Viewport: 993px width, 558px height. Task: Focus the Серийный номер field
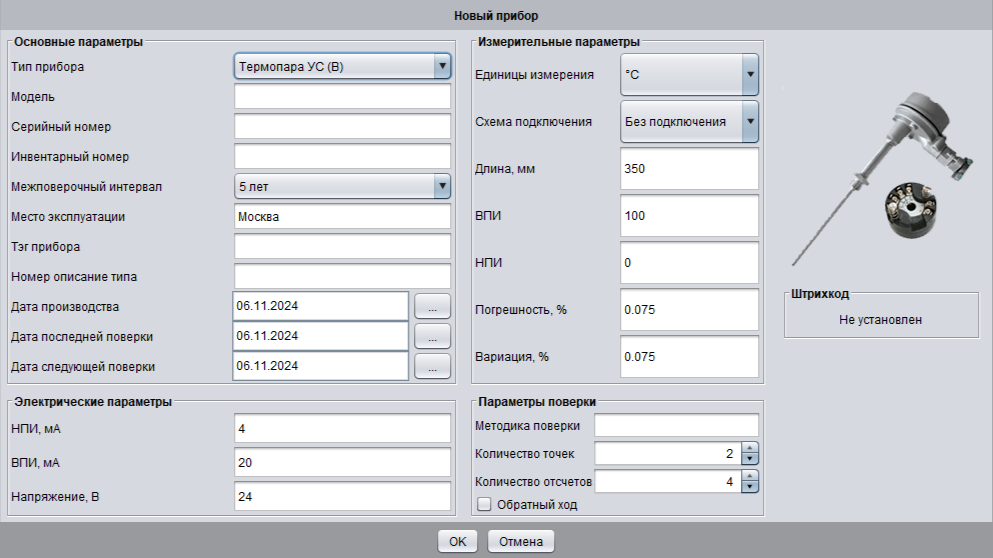342,127
